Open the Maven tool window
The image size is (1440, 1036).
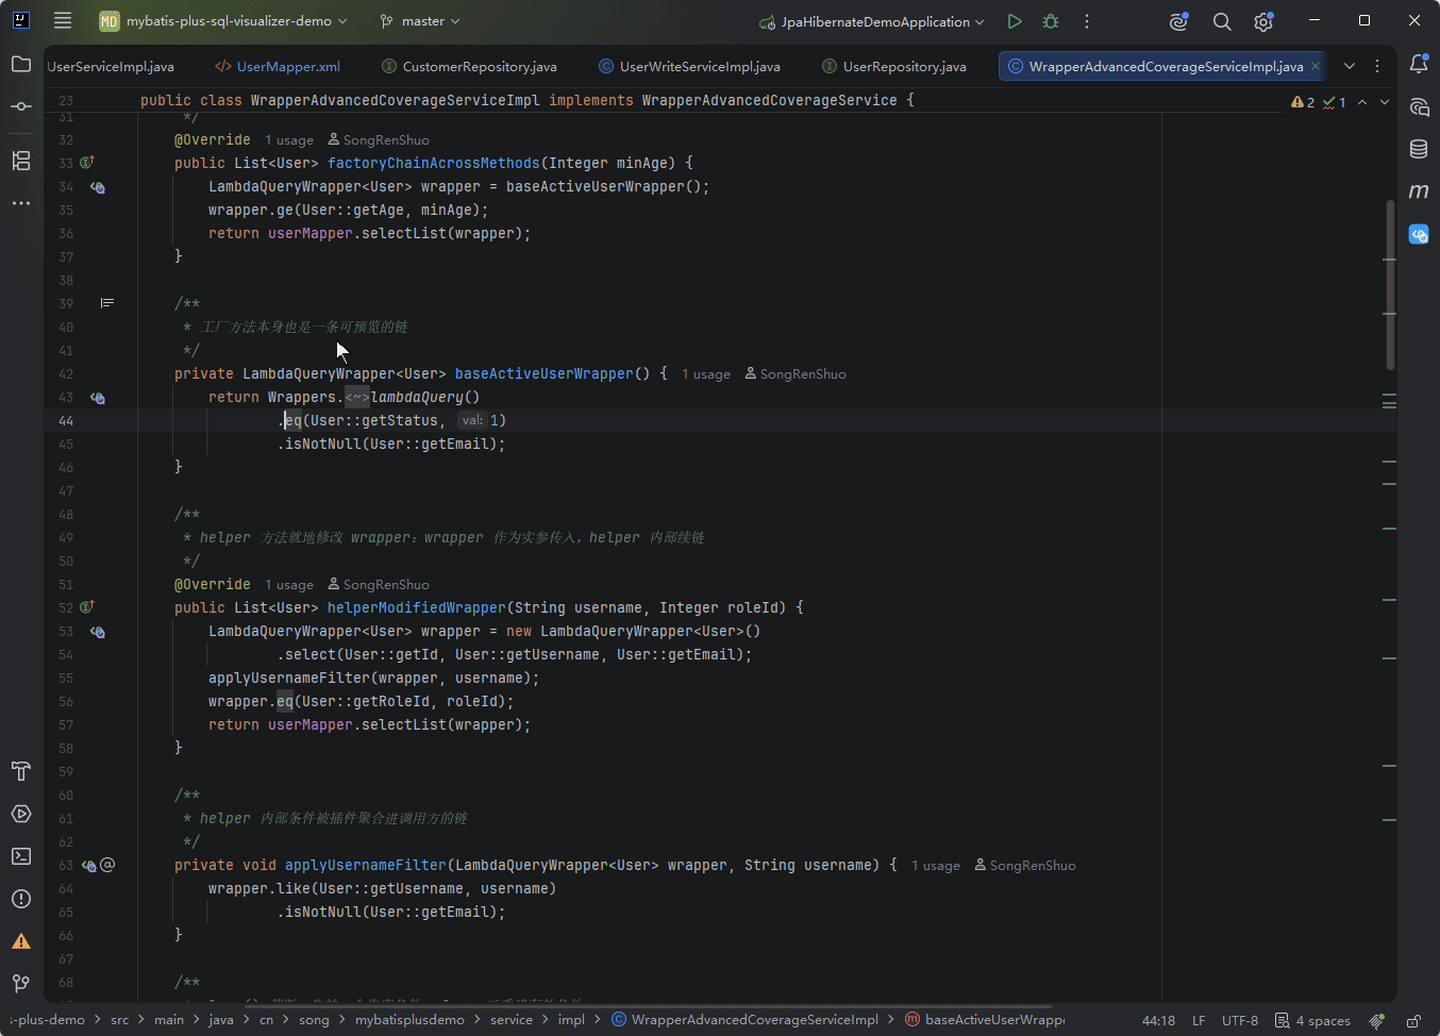point(1418,191)
